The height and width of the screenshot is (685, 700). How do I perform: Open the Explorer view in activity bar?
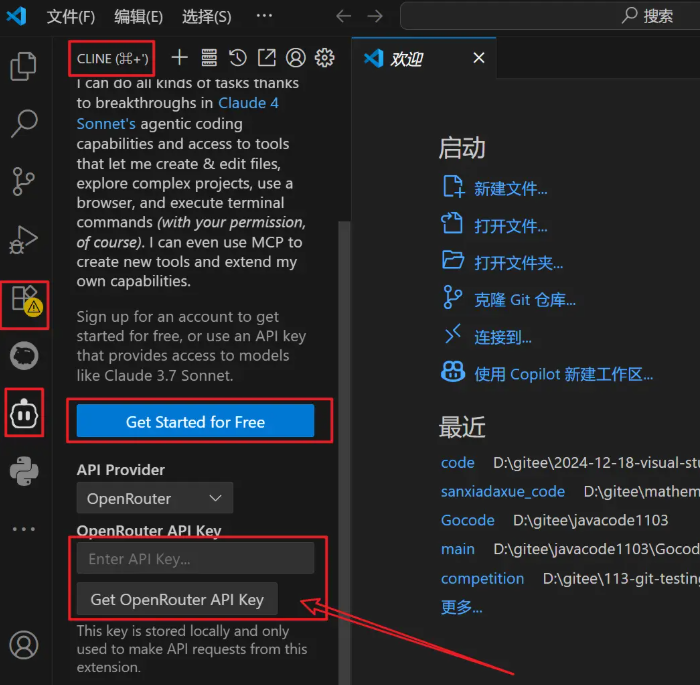[x=23, y=66]
